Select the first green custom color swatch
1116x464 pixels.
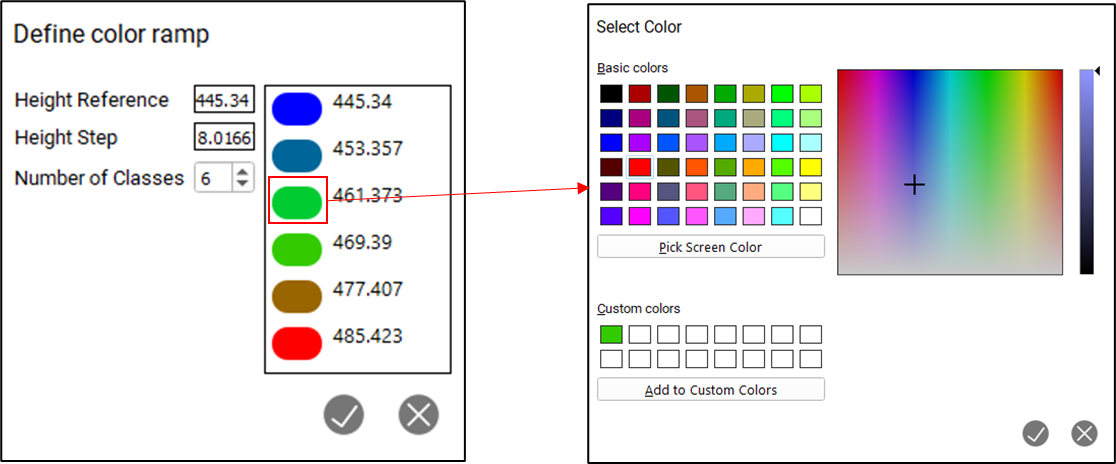pos(610,334)
